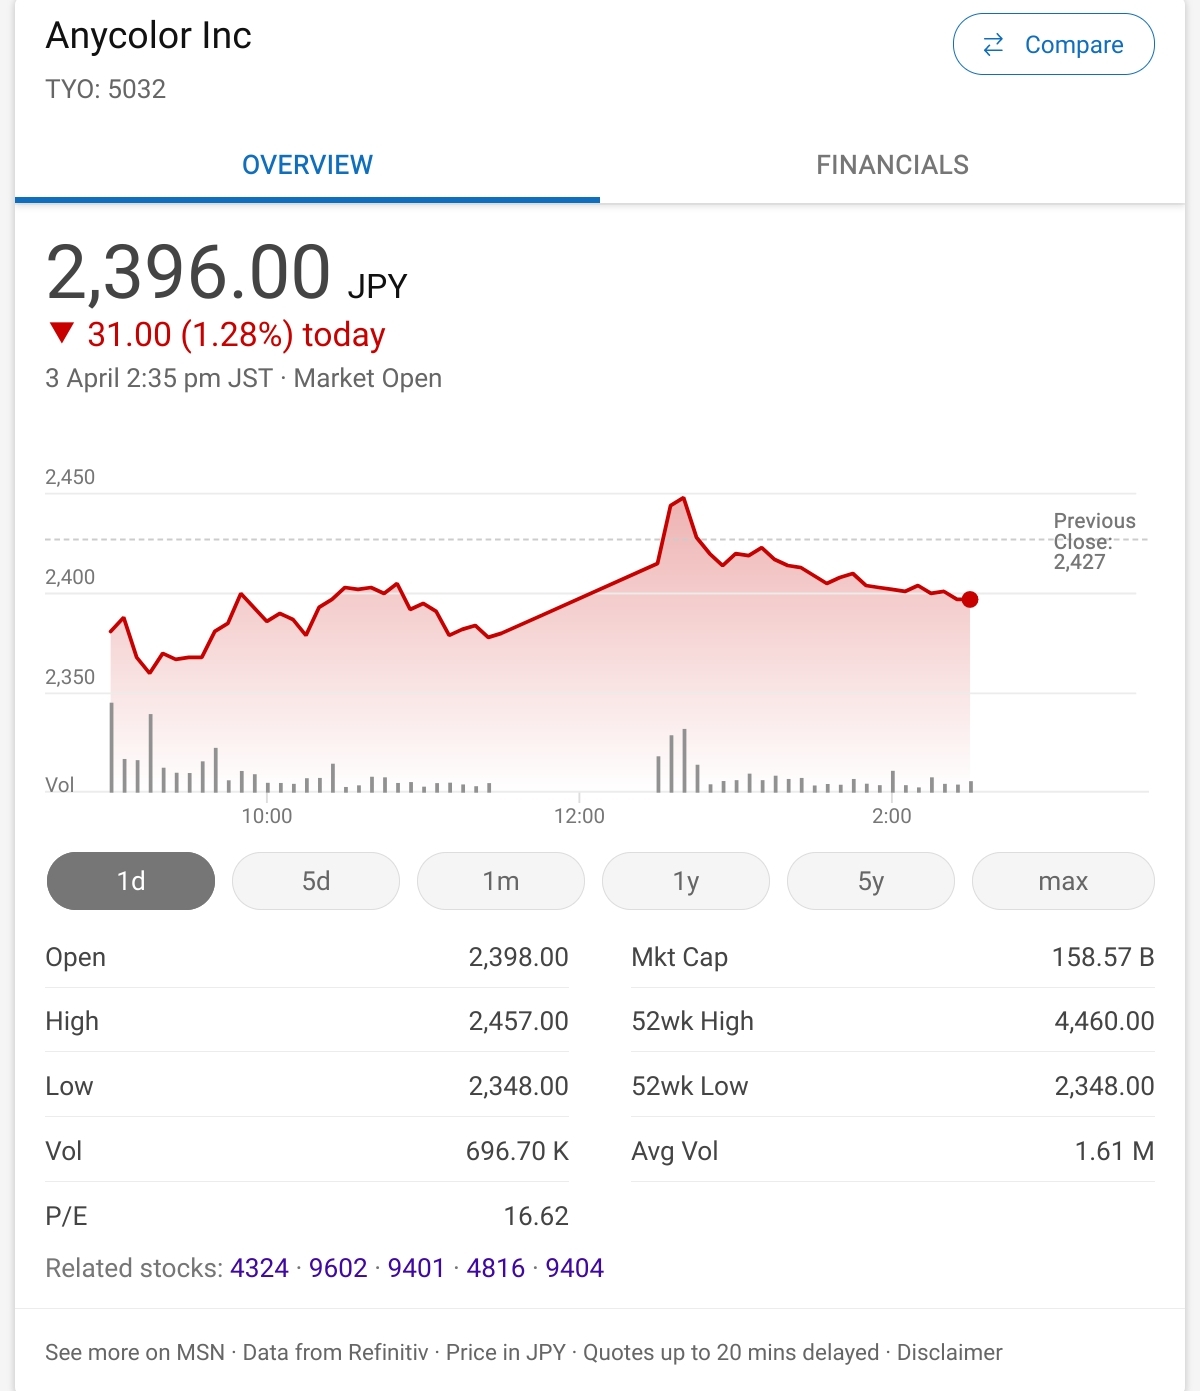Select the 1d chart range
Image resolution: width=1200 pixels, height=1391 pixels.
(x=131, y=881)
